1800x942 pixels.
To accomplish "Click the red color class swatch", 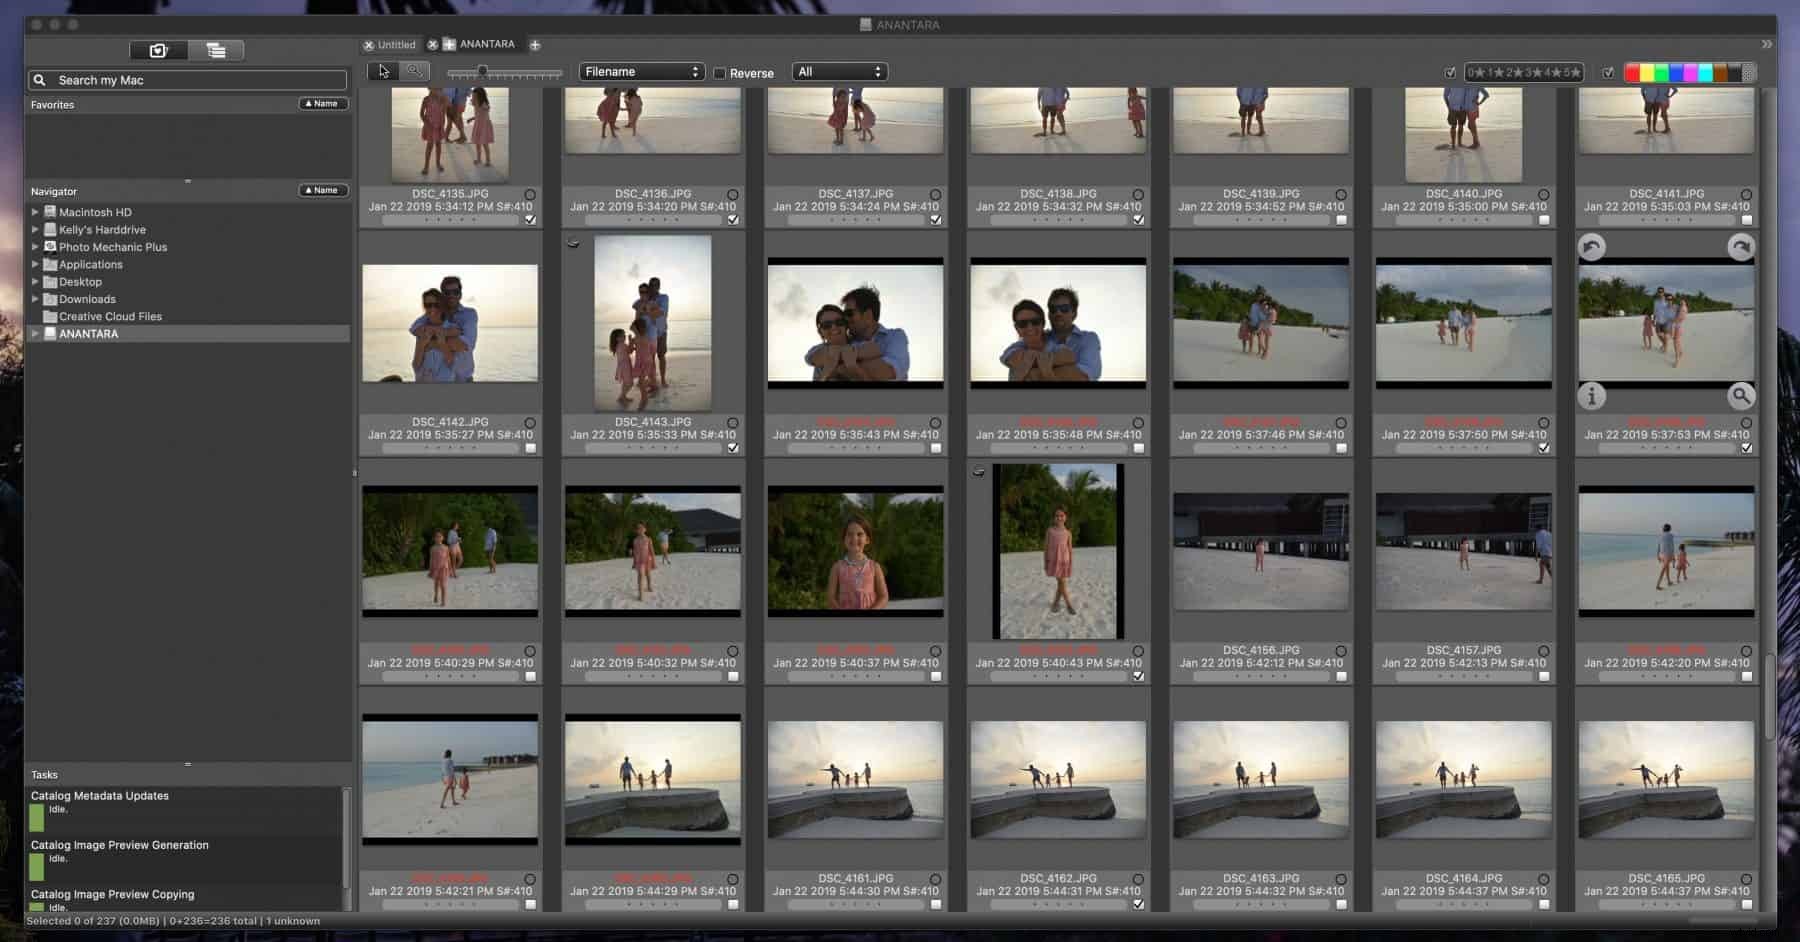I will coord(1631,71).
